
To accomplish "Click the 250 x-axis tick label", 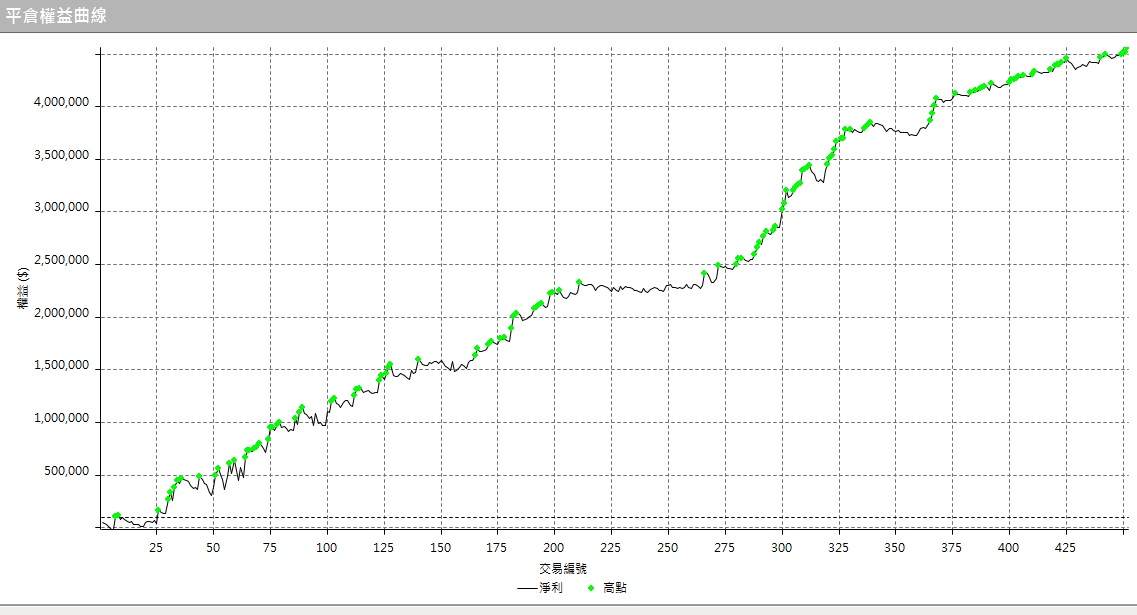I will 667,548.
